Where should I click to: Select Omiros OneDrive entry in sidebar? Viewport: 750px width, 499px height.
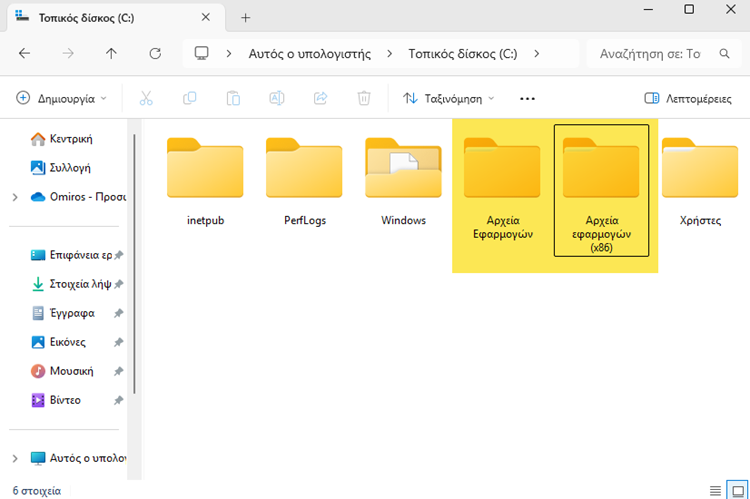coord(77,197)
